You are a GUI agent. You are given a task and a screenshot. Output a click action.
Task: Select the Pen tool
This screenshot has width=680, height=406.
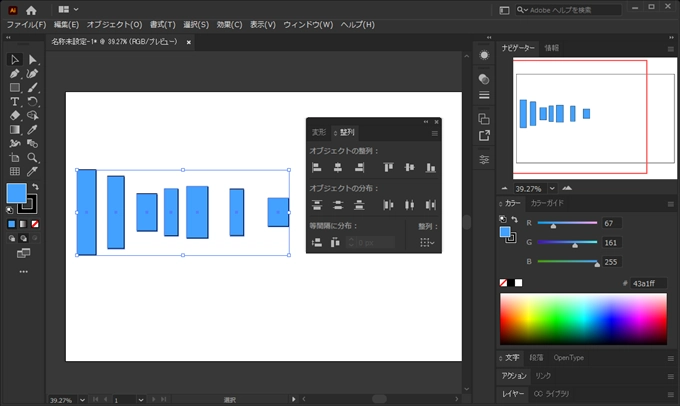[x=15, y=74]
